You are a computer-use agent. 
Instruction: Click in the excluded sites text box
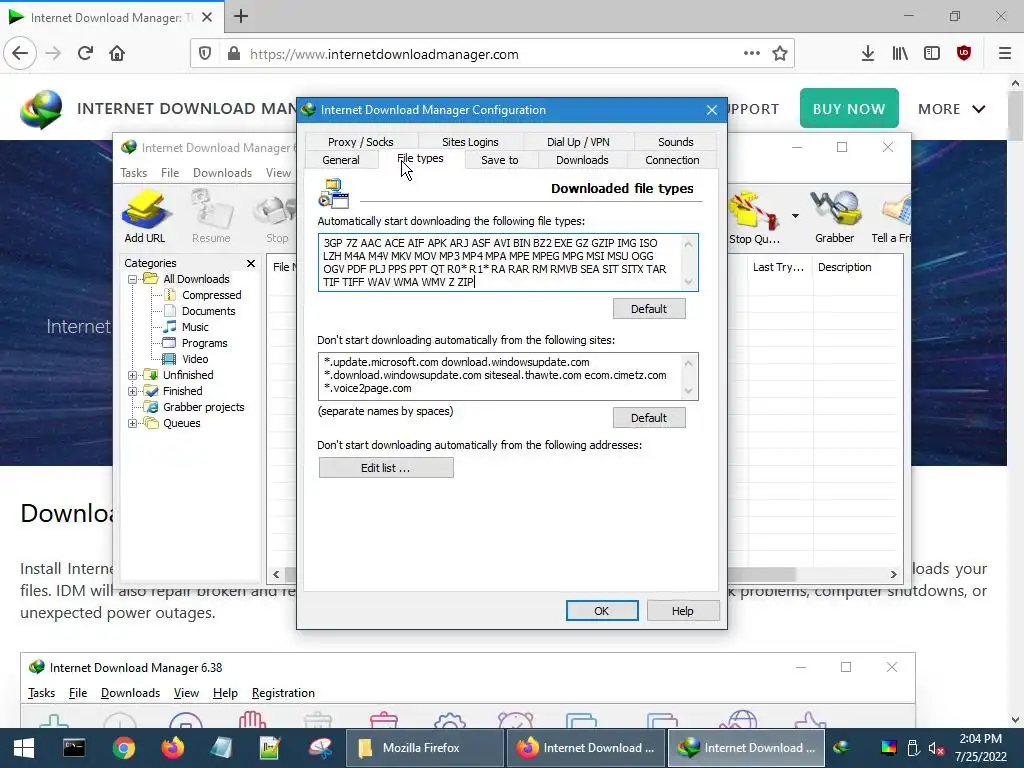tap(508, 376)
